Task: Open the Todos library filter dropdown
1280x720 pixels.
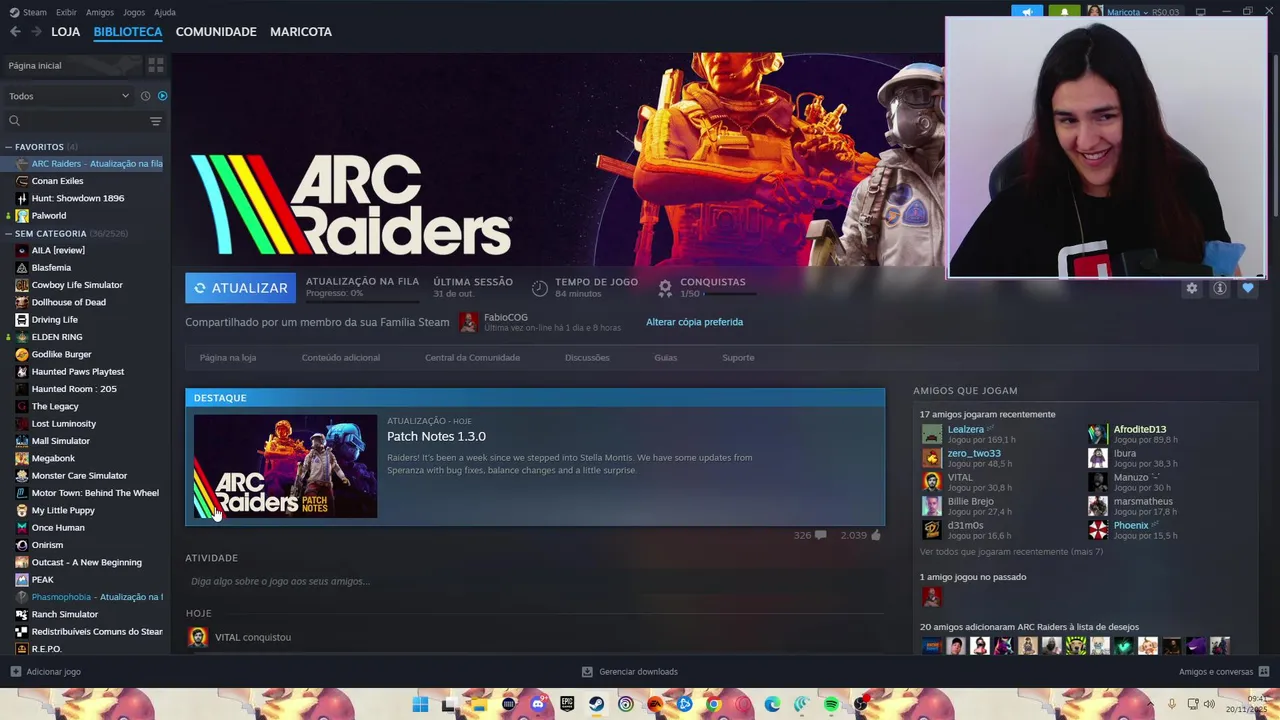Action: coord(68,96)
